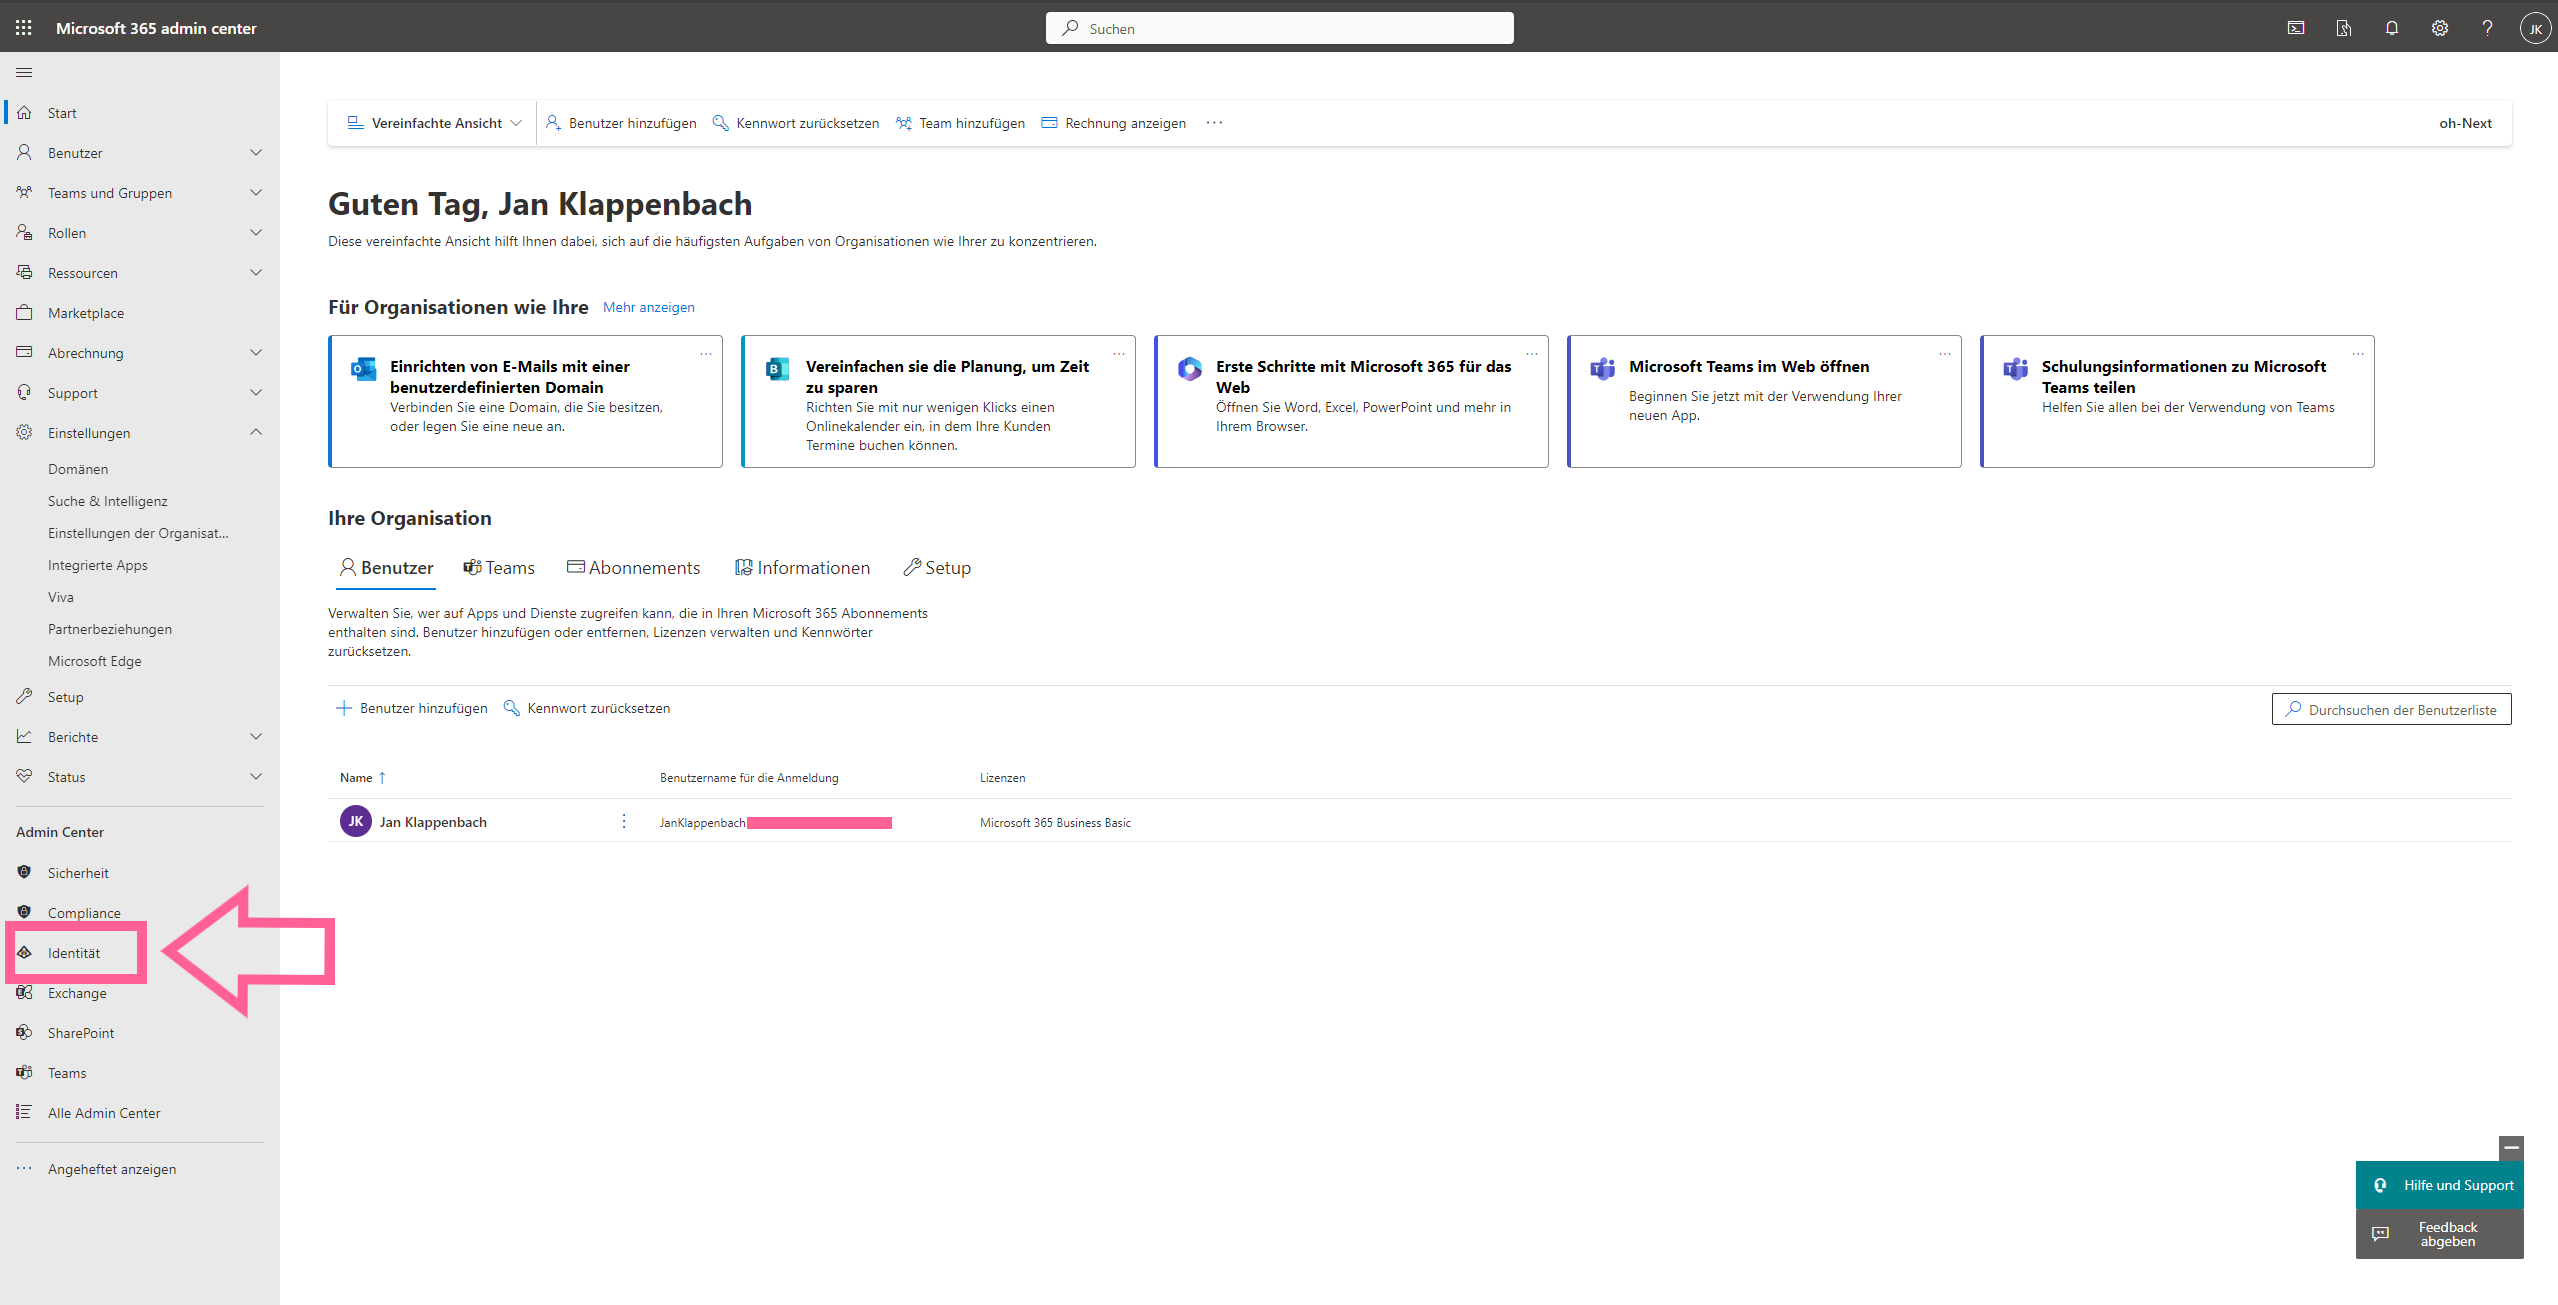This screenshot has height=1305, width=2558.
Task: Expand the Rollen section
Action: tap(256, 232)
